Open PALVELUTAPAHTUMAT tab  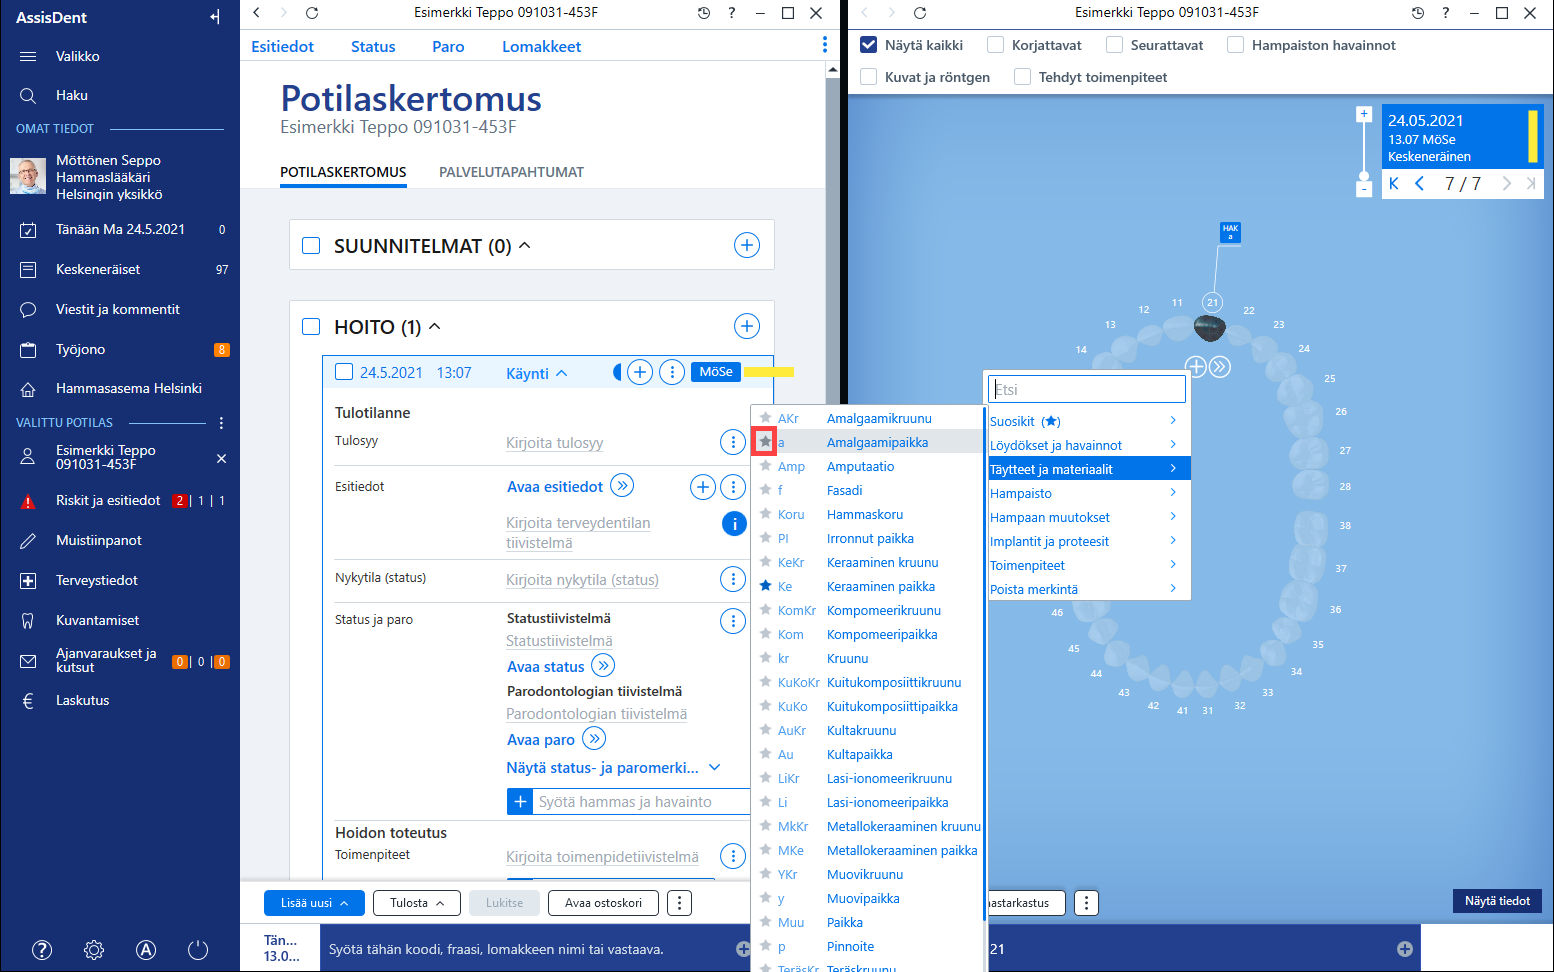click(511, 172)
